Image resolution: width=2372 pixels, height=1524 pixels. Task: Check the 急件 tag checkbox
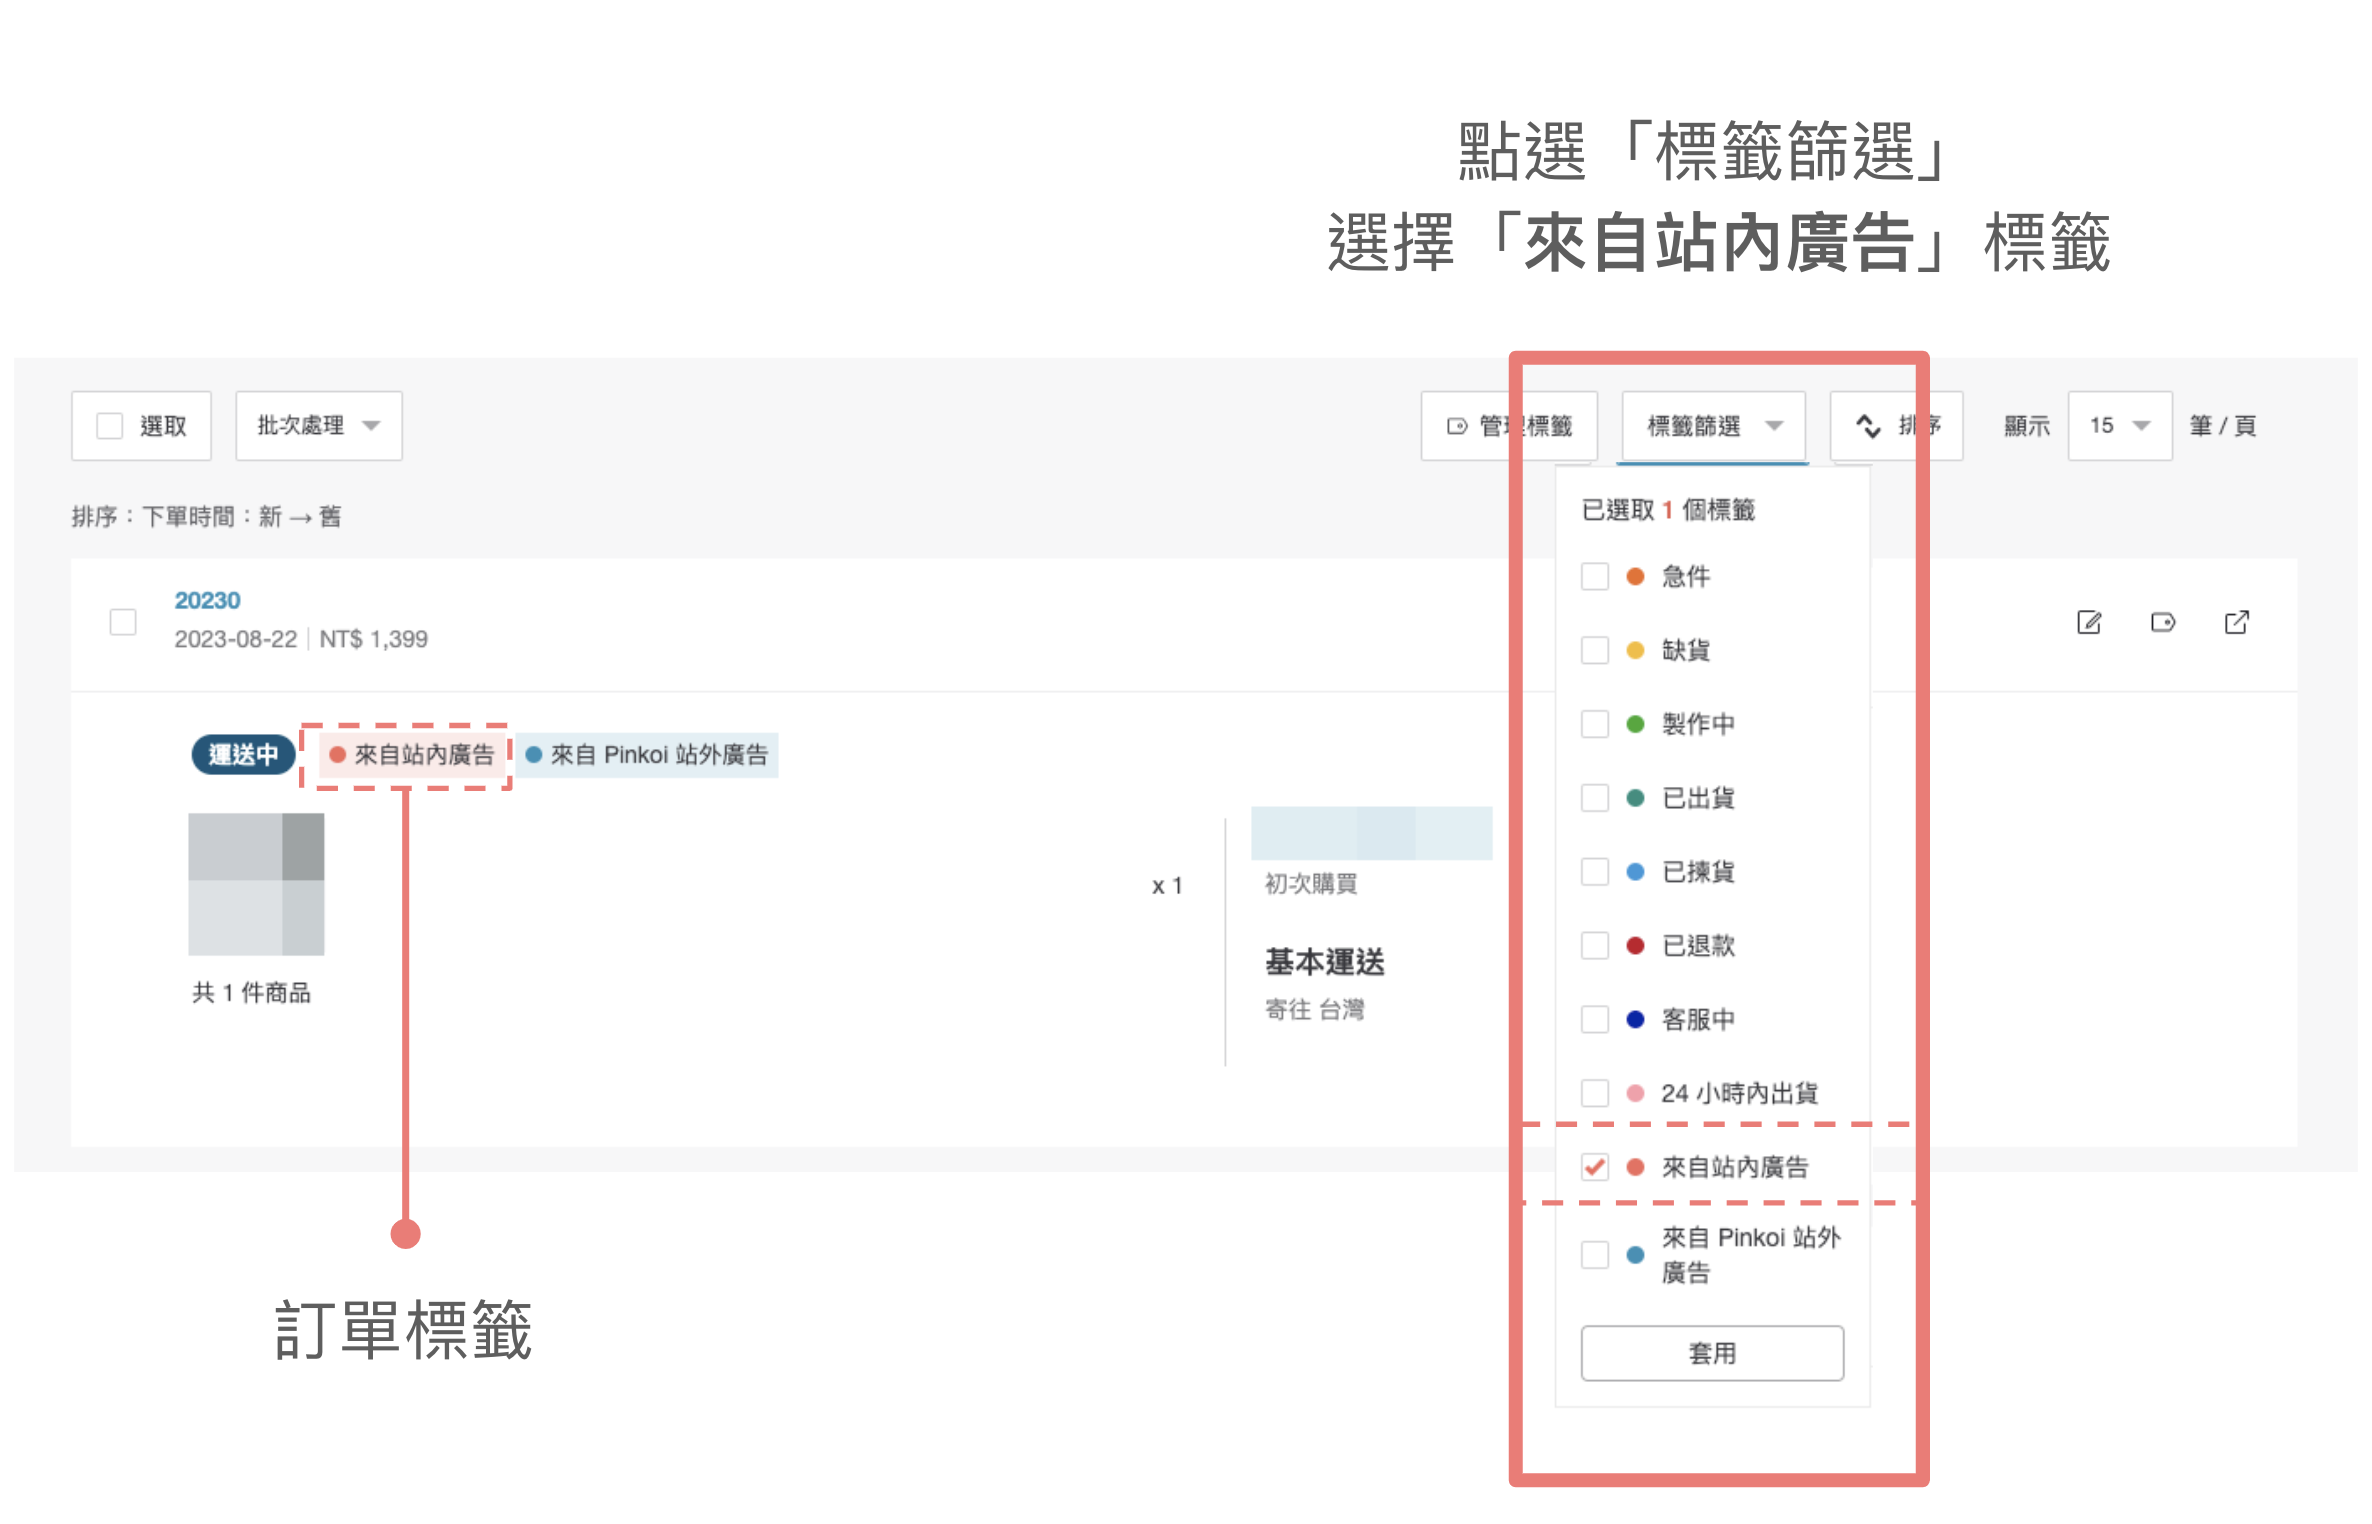click(x=1594, y=577)
